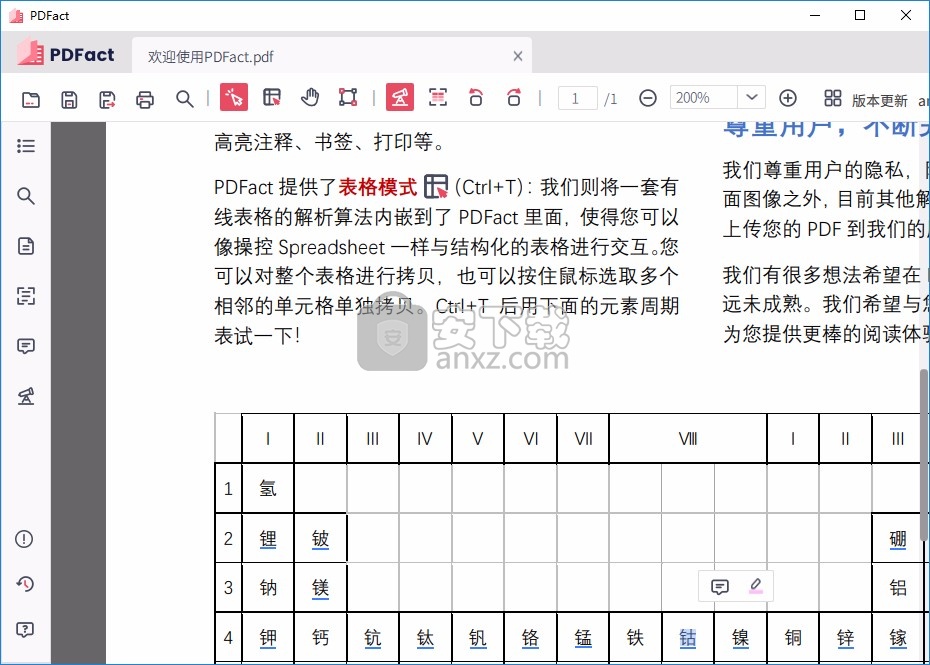Screen dimensions: 930x665
Task: Open the comments panel in sidebar
Action: 26,346
